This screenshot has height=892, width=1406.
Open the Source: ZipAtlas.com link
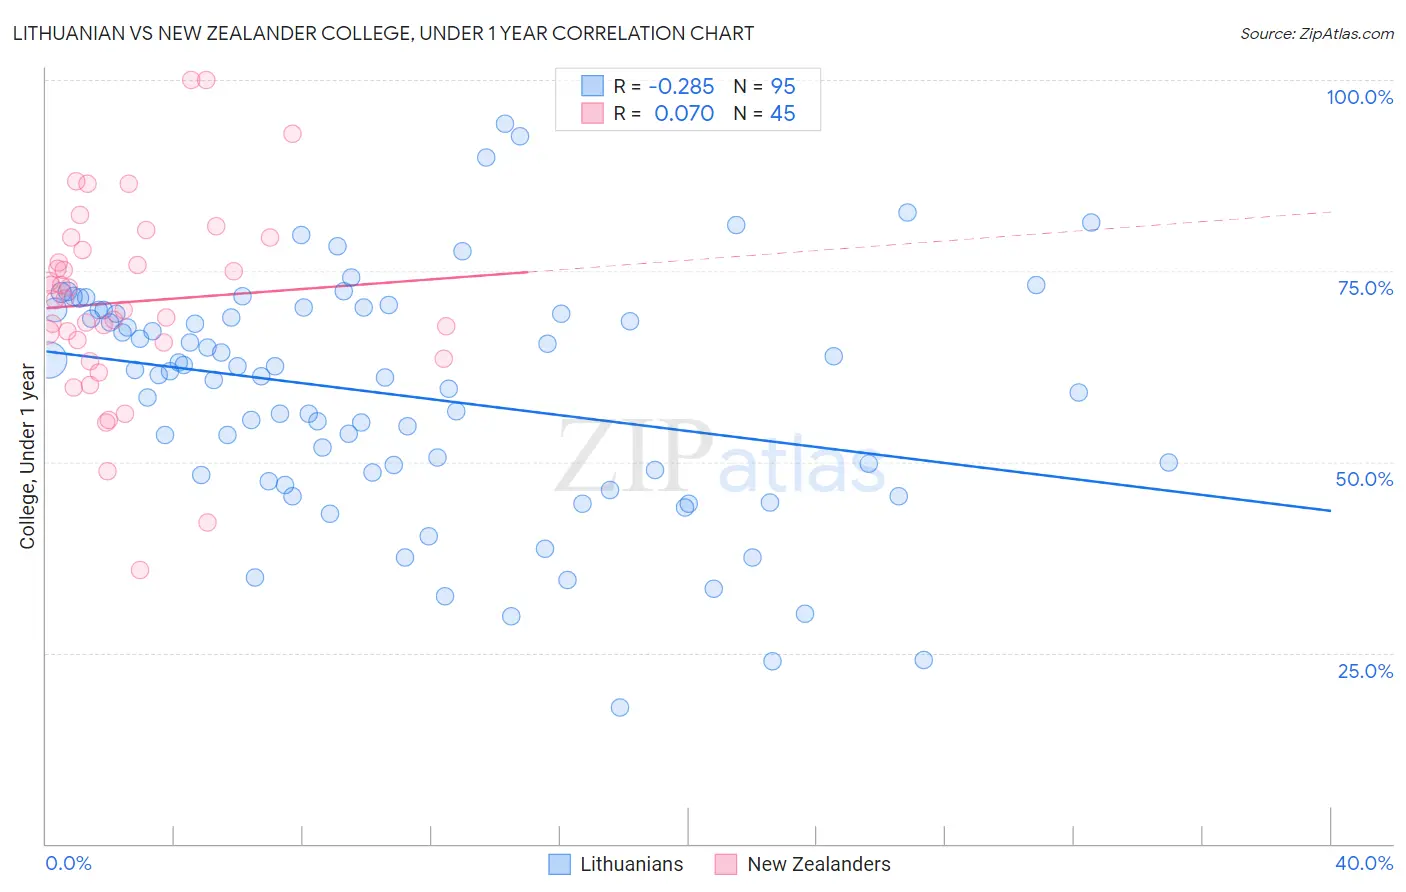[x=1317, y=33]
